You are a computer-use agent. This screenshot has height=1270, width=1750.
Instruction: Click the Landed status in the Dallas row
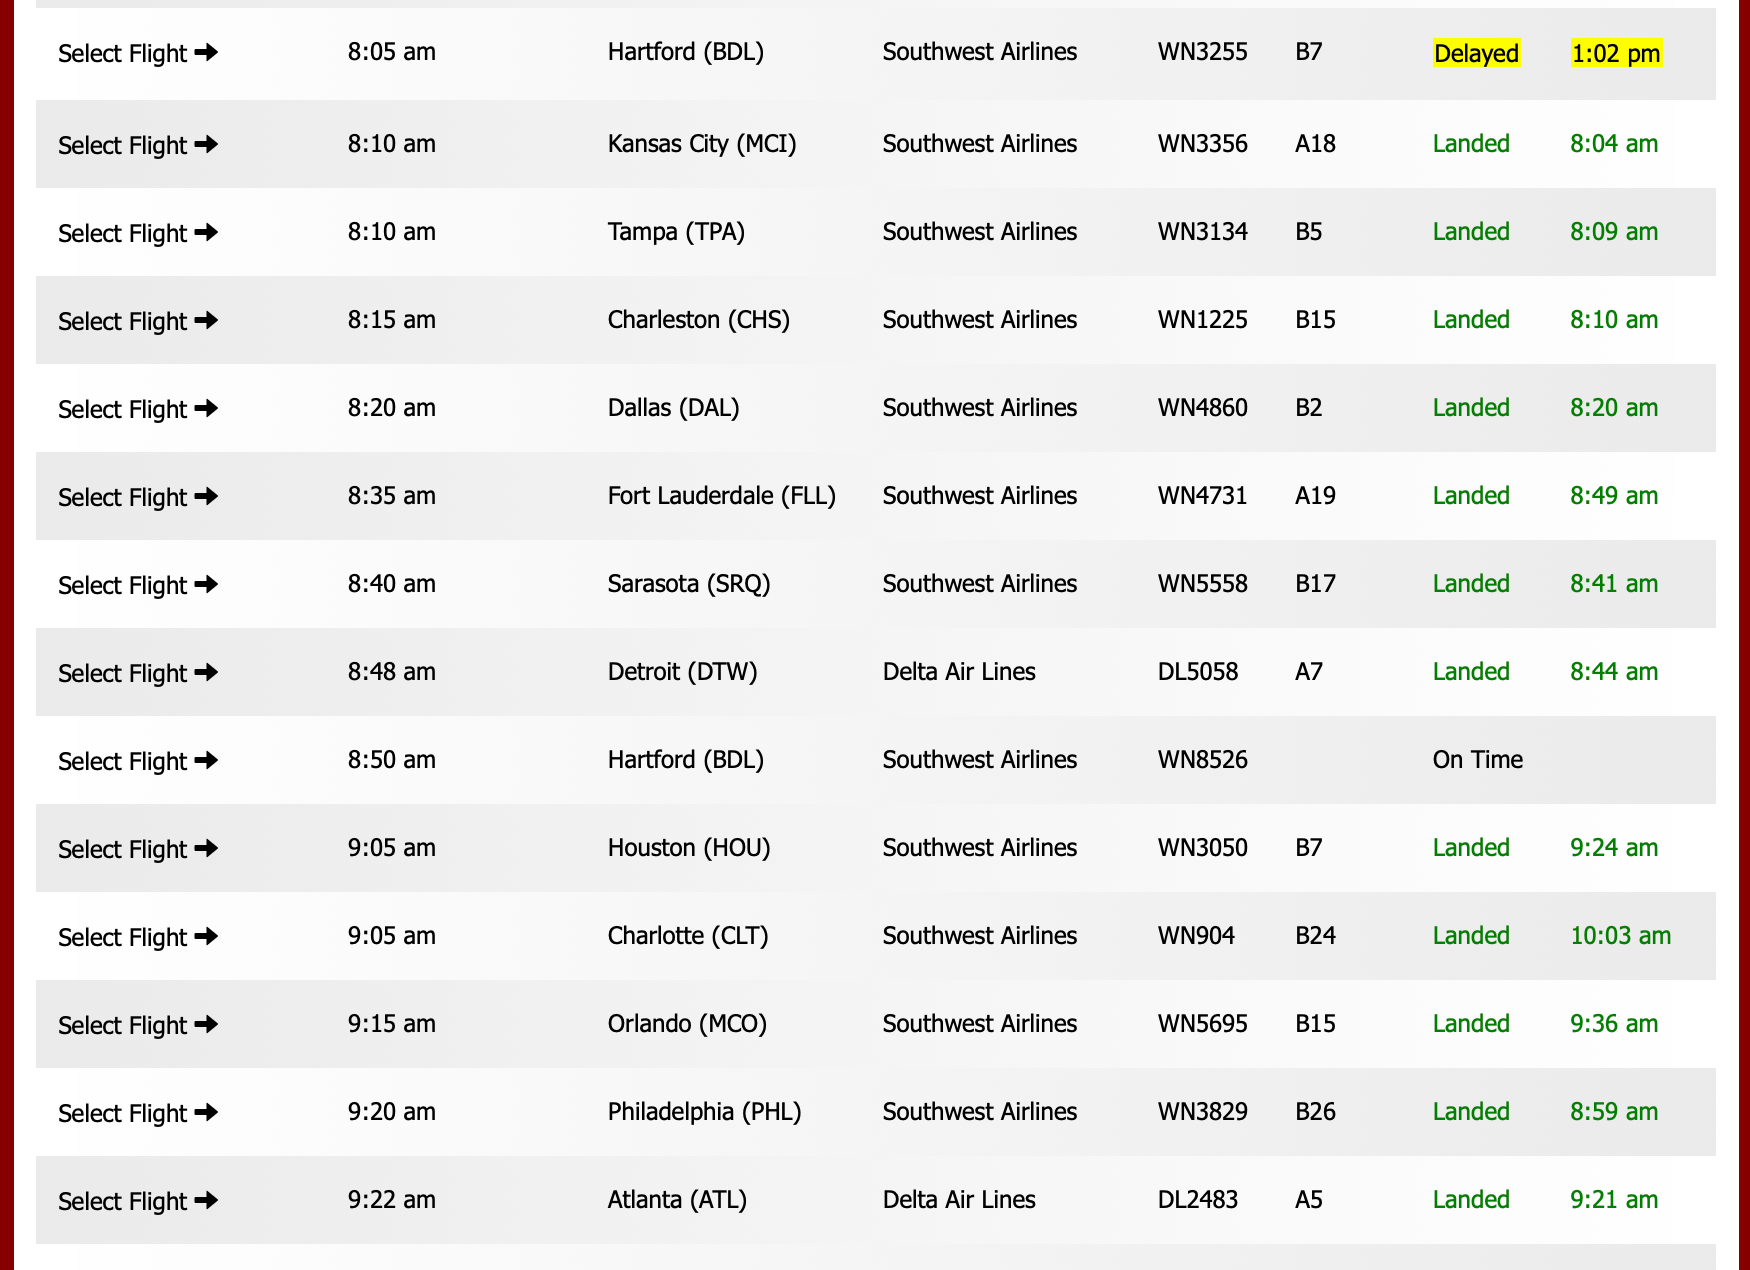tap(1471, 407)
